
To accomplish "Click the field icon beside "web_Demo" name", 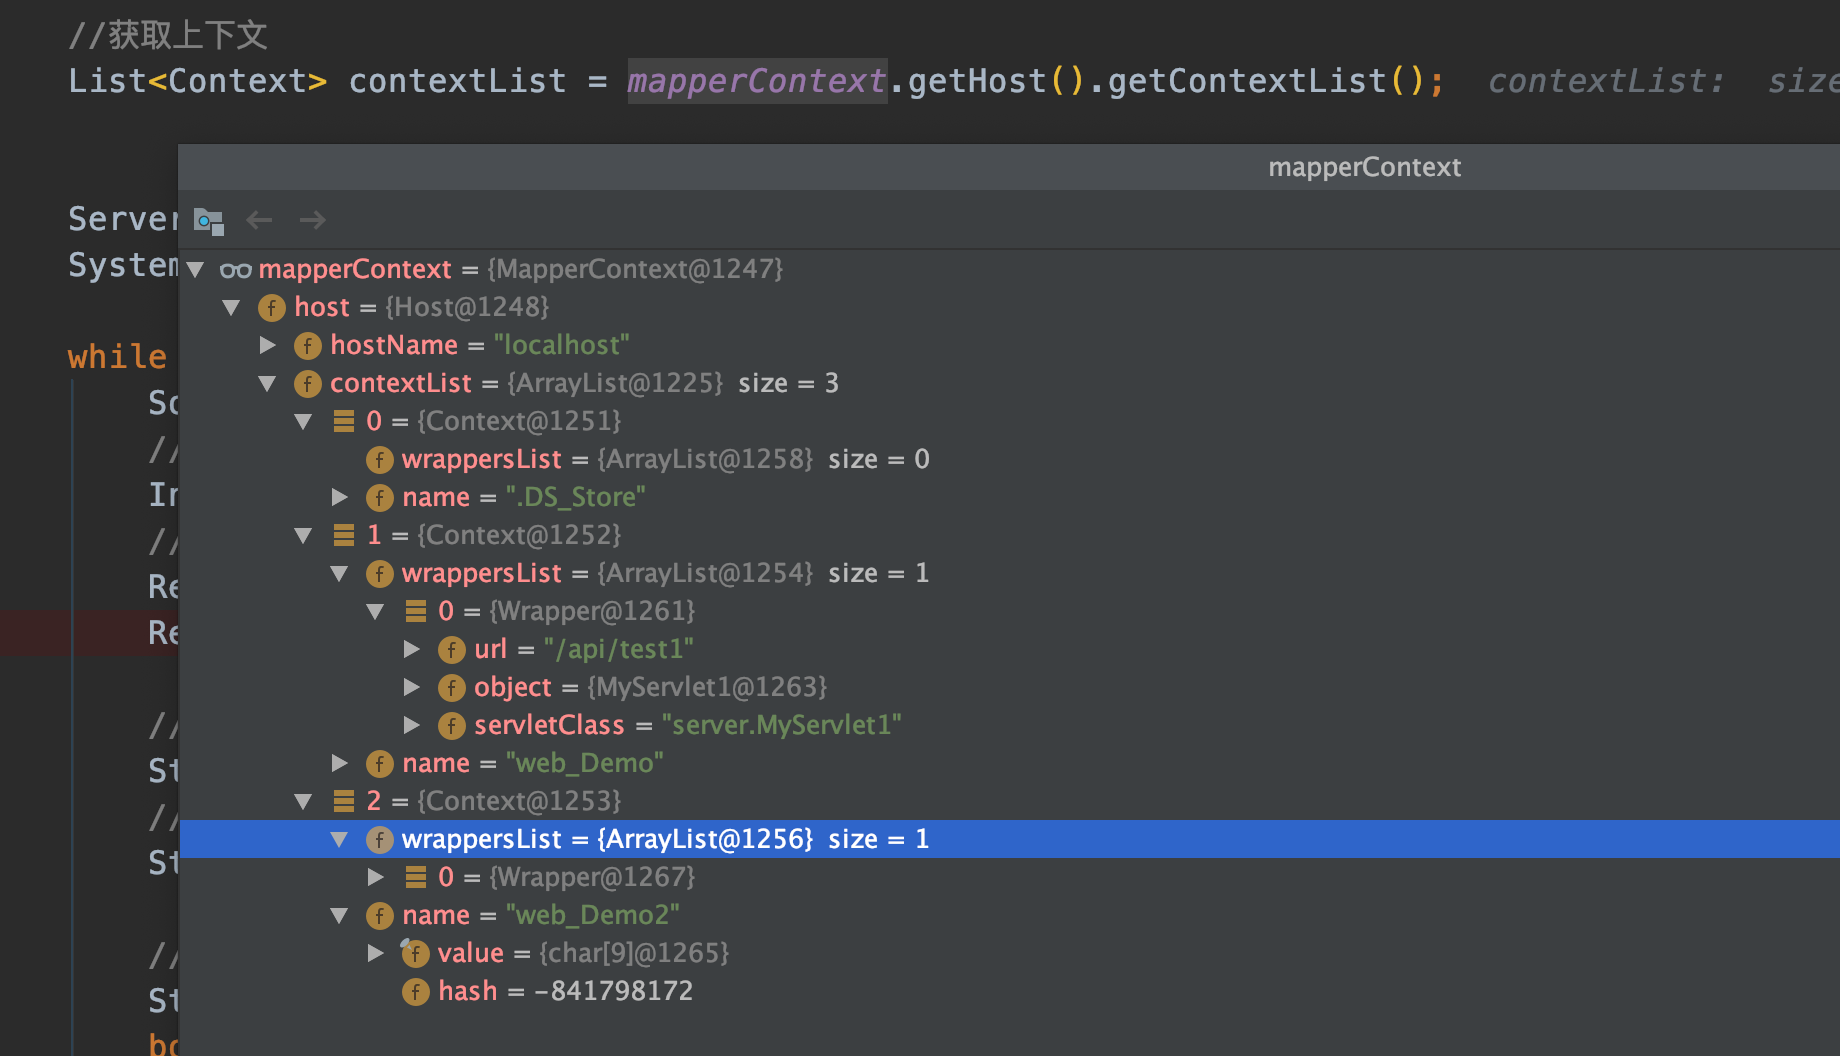I will (x=380, y=764).
